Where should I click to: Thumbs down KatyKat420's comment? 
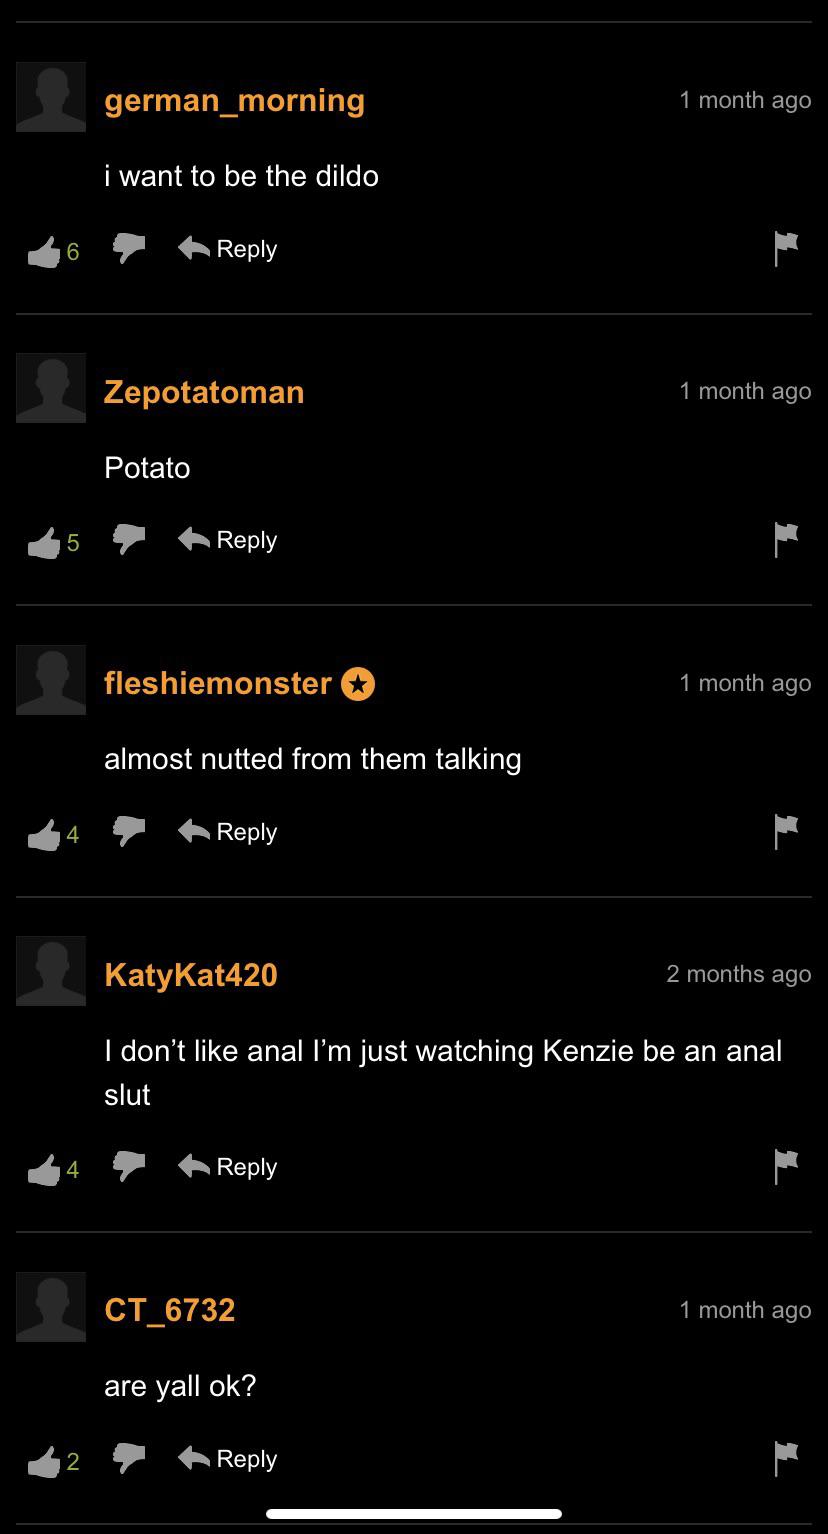point(129,1167)
